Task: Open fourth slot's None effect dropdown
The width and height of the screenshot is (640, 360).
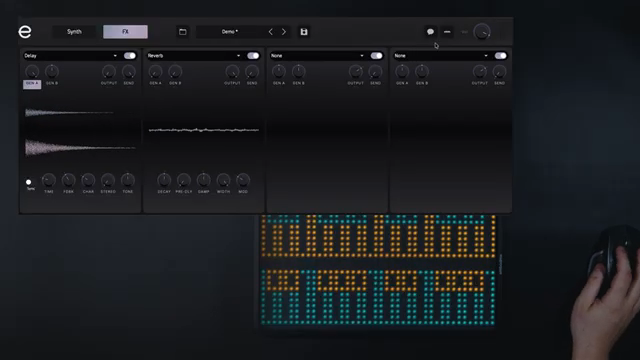Action: 441,56
